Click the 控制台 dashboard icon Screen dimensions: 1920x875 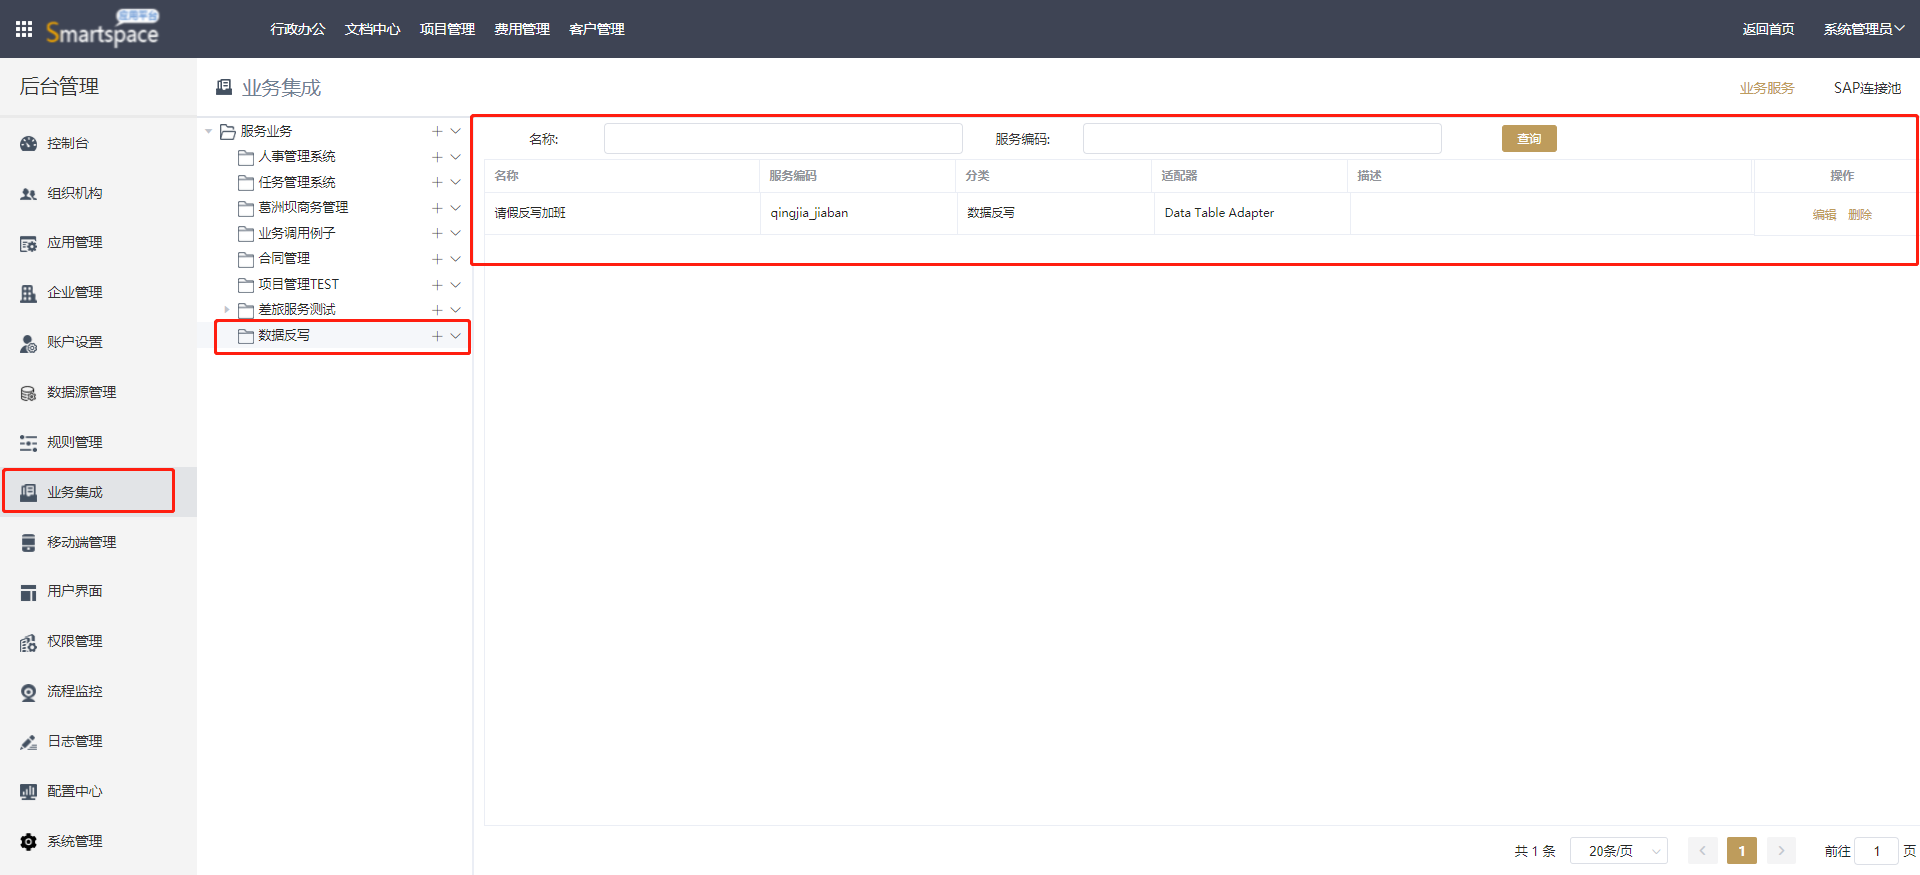pyautogui.click(x=28, y=144)
